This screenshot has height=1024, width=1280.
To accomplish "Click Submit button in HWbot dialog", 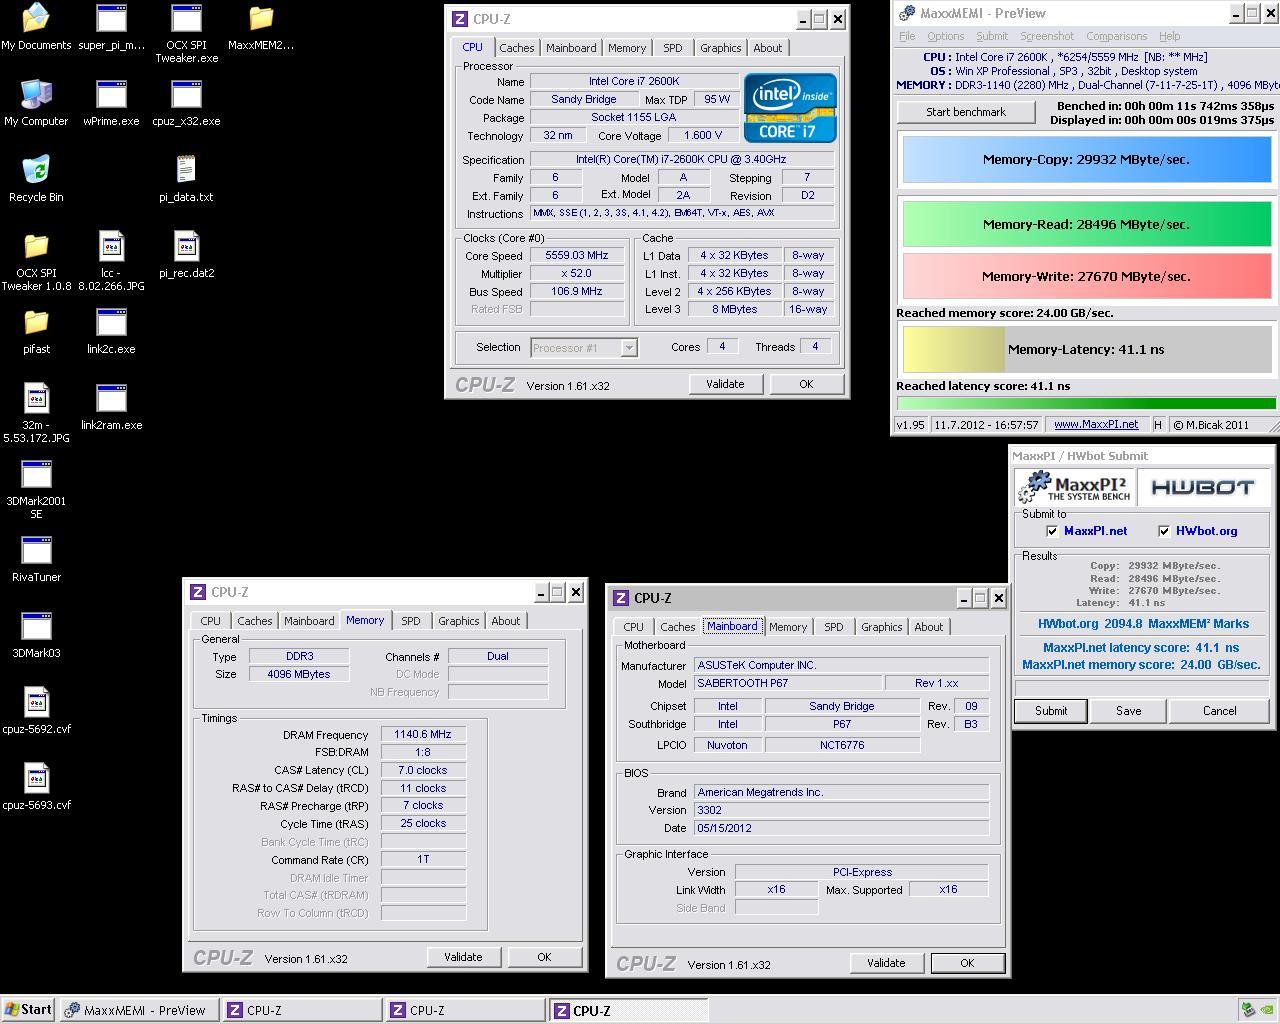I will 1051,711.
